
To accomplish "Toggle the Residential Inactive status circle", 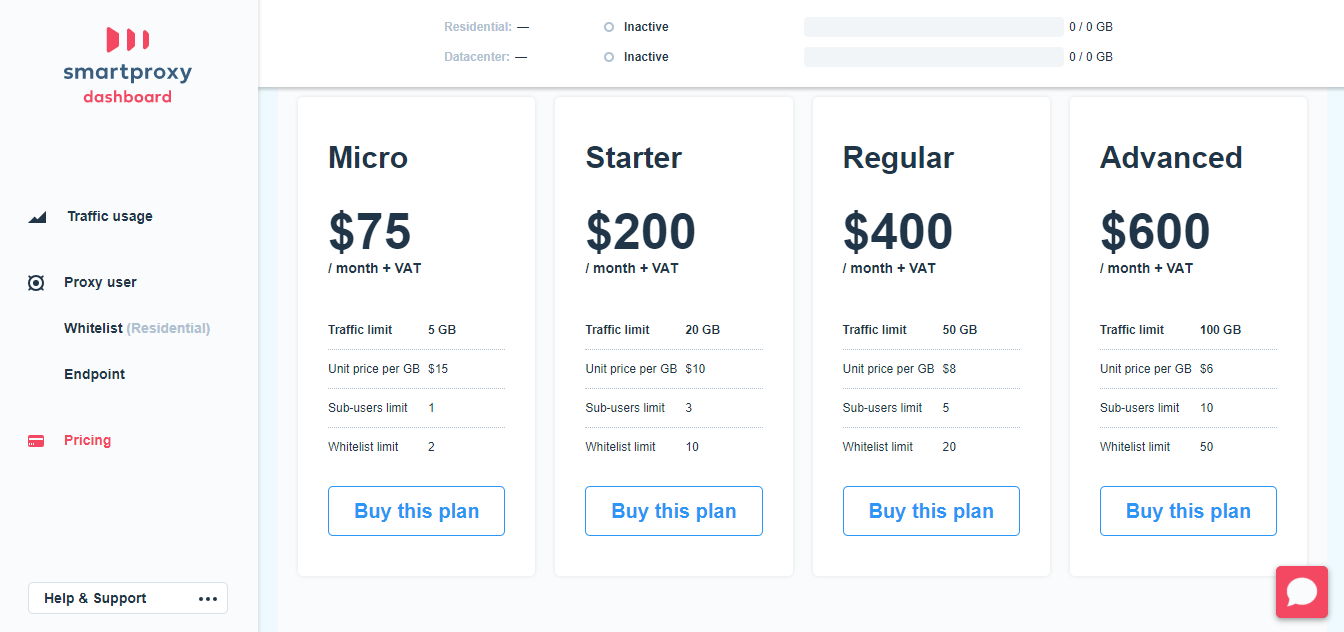I will [x=608, y=26].
